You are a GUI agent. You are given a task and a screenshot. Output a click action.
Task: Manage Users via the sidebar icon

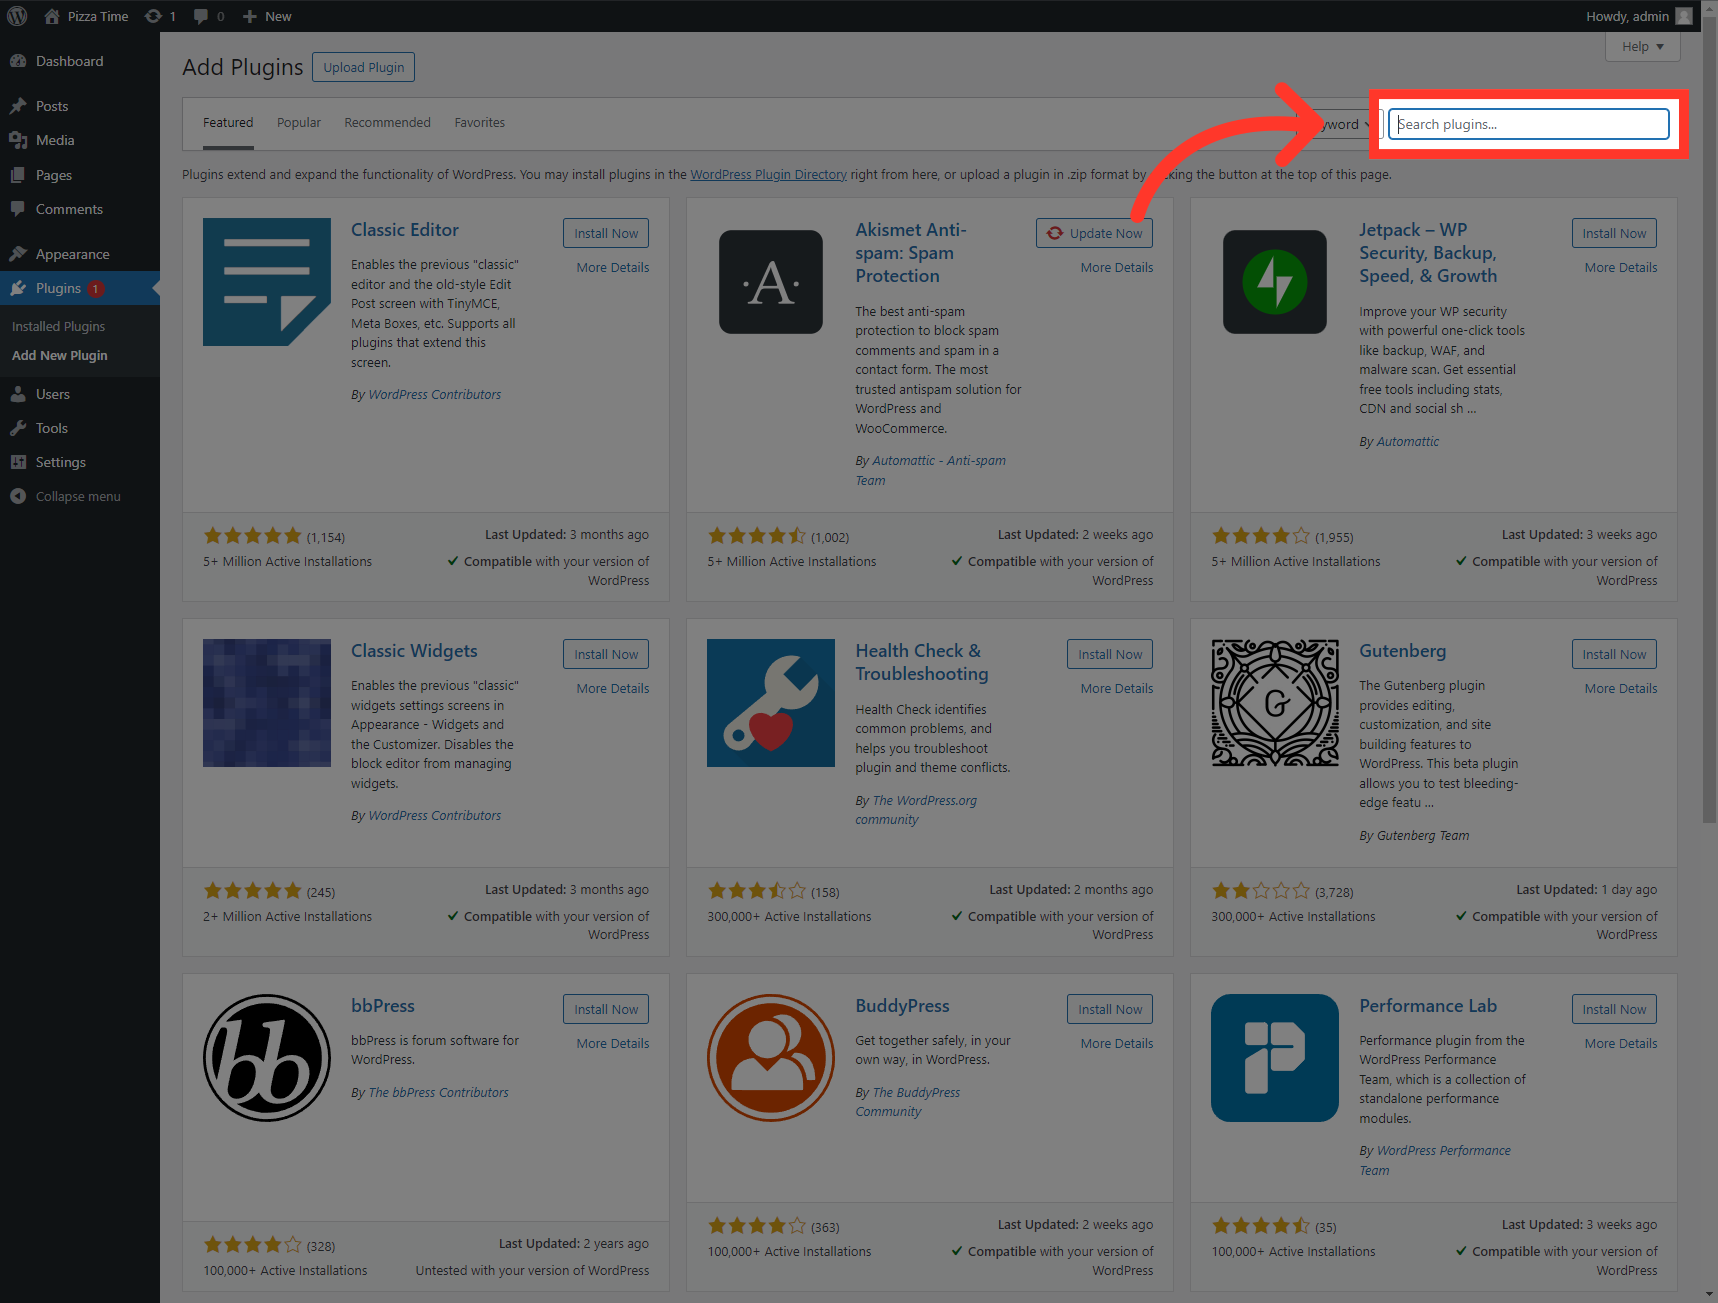click(52, 393)
